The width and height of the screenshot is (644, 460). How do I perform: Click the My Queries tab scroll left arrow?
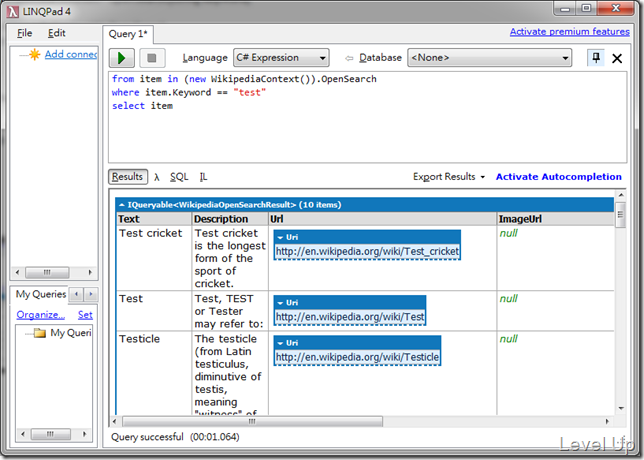click(x=76, y=294)
